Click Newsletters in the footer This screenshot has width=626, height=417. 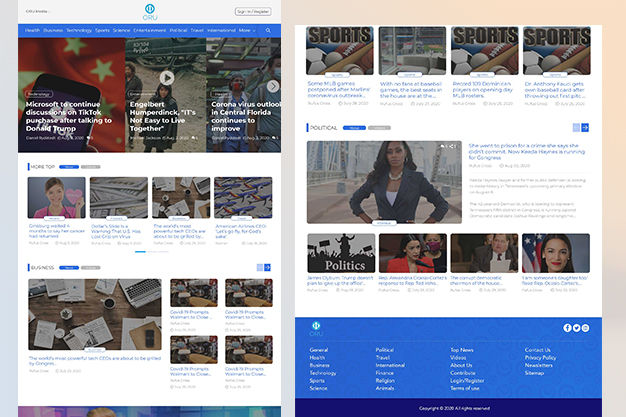[539, 365]
